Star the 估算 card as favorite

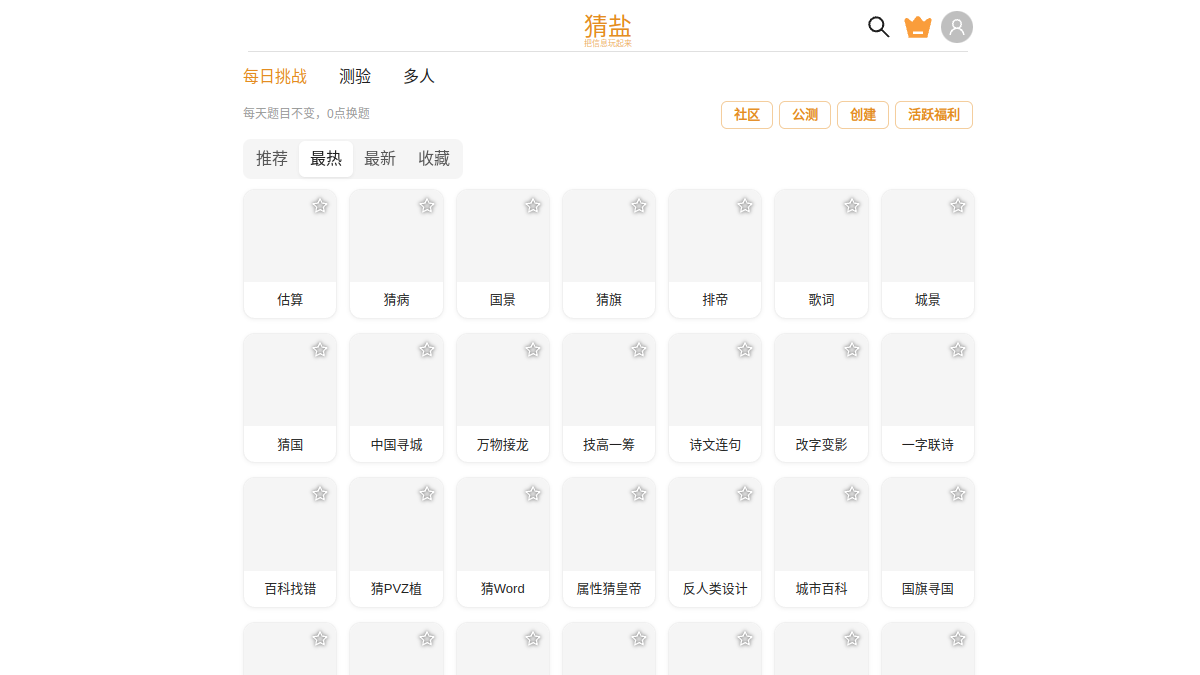click(x=320, y=206)
